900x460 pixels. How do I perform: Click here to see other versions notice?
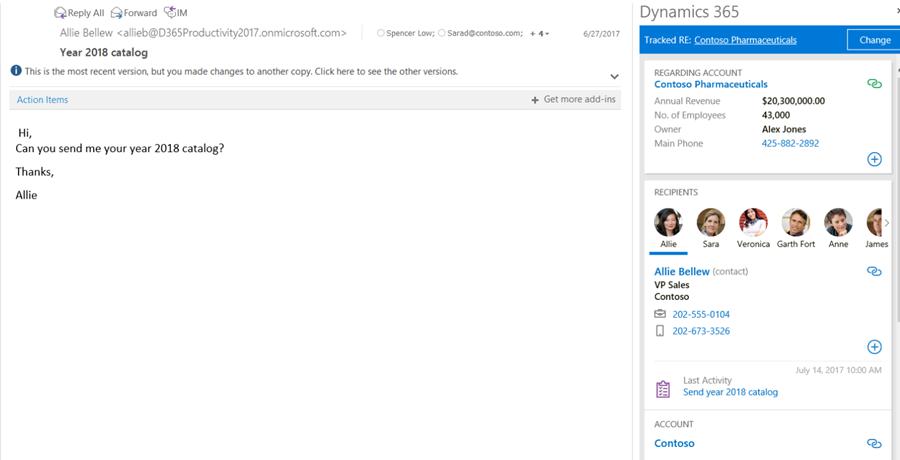pyautogui.click(x=242, y=72)
